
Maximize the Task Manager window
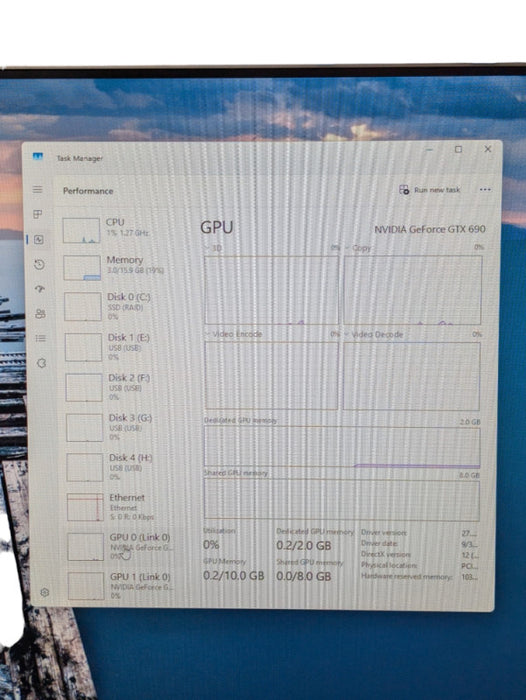(x=459, y=149)
